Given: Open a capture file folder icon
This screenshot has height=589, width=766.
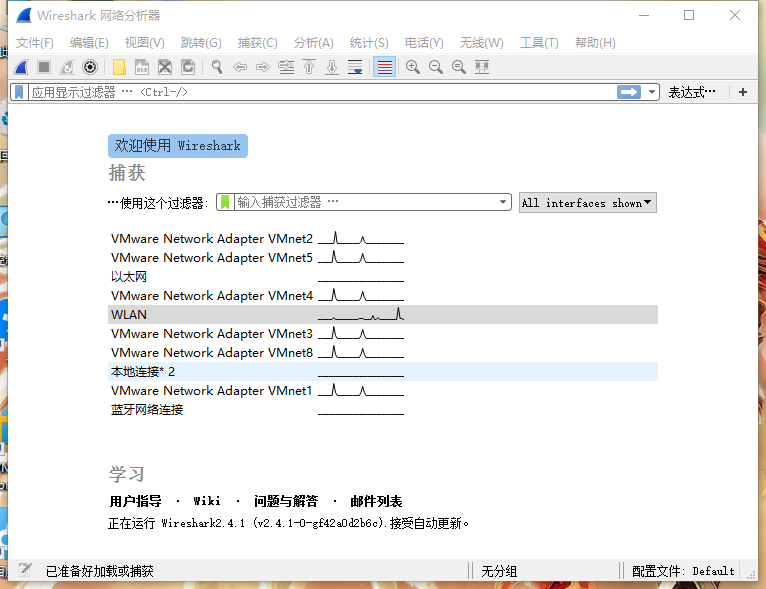Looking at the screenshot, I should tap(119, 67).
